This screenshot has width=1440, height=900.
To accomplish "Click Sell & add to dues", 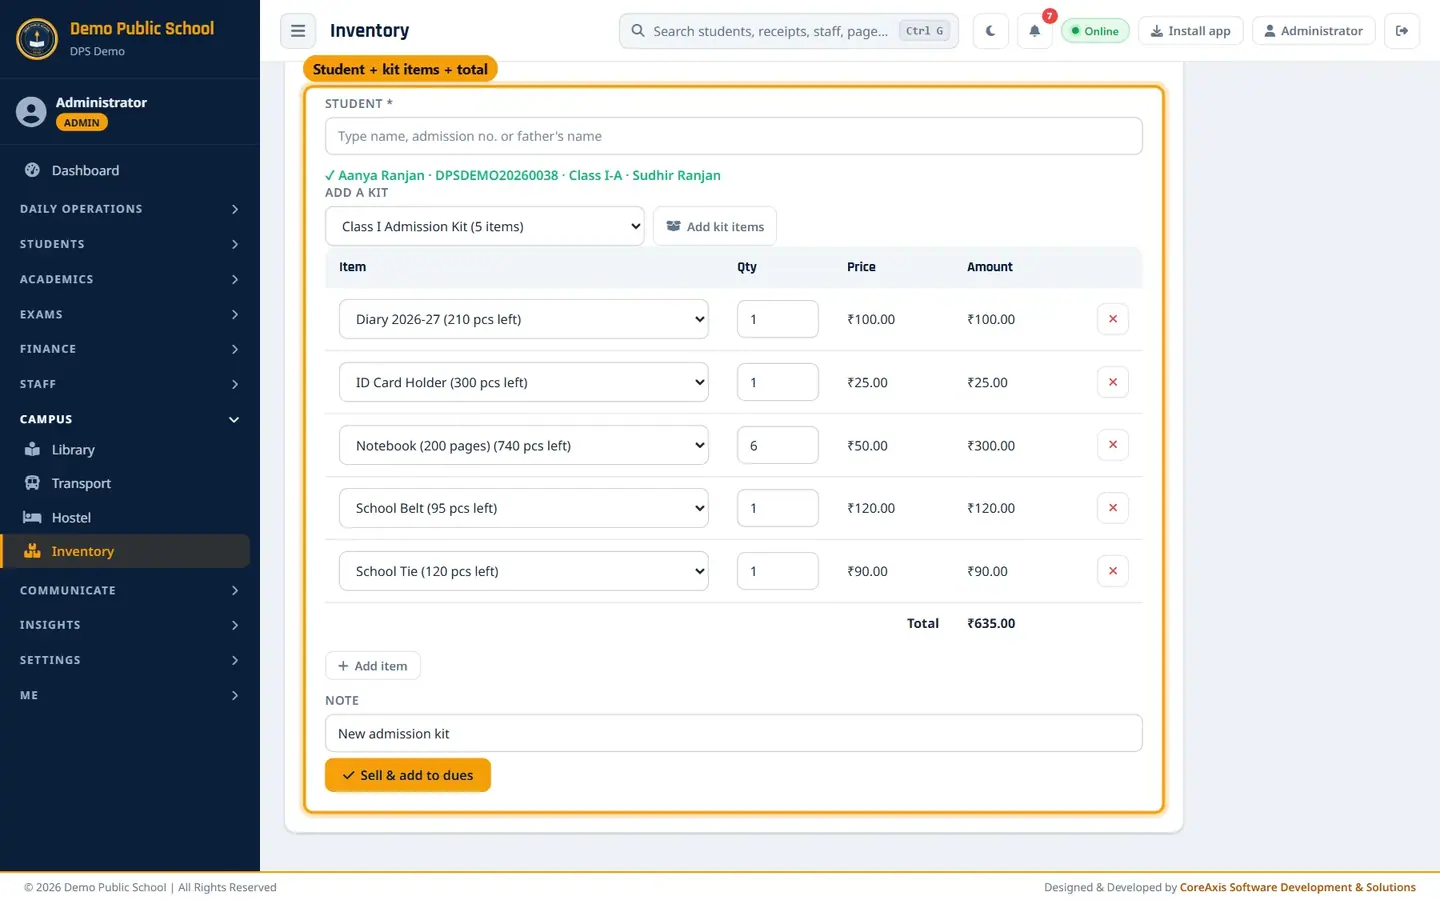I will (408, 775).
